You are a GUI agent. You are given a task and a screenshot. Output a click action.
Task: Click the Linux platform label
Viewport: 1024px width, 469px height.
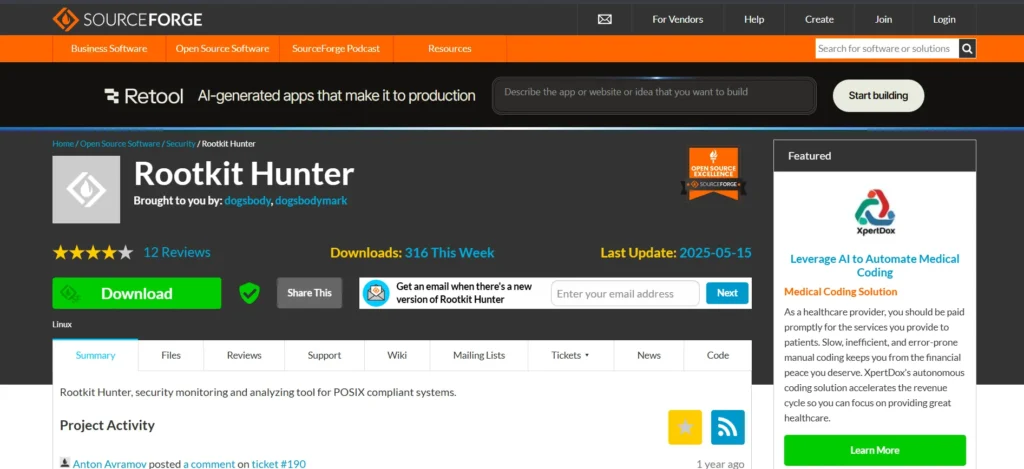coord(62,325)
